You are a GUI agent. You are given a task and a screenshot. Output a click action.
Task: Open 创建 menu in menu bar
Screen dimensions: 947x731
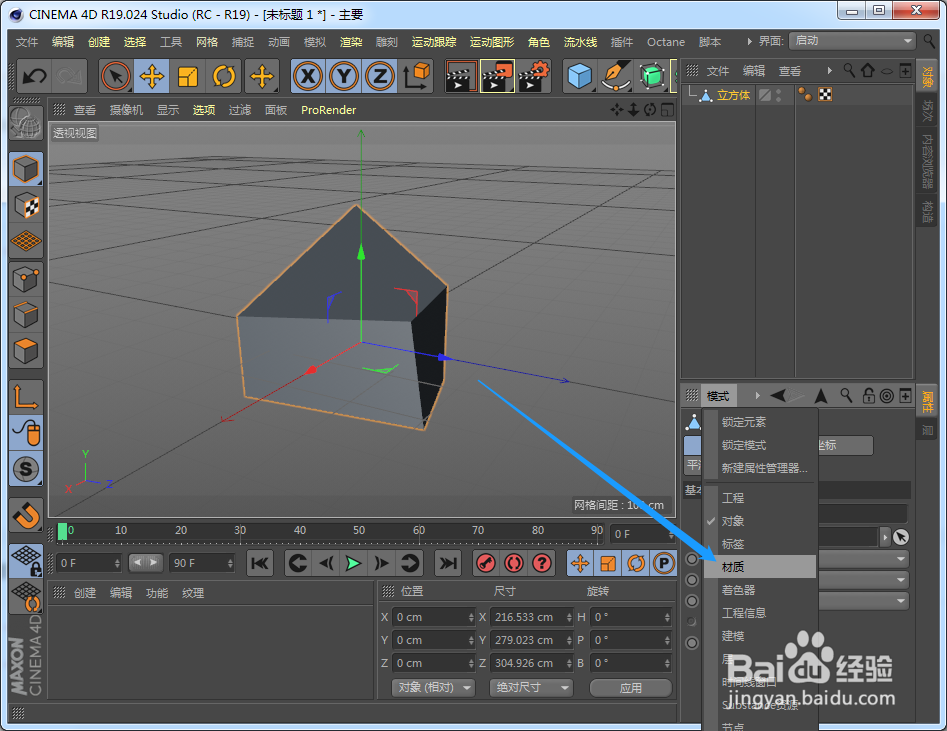(x=99, y=42)
